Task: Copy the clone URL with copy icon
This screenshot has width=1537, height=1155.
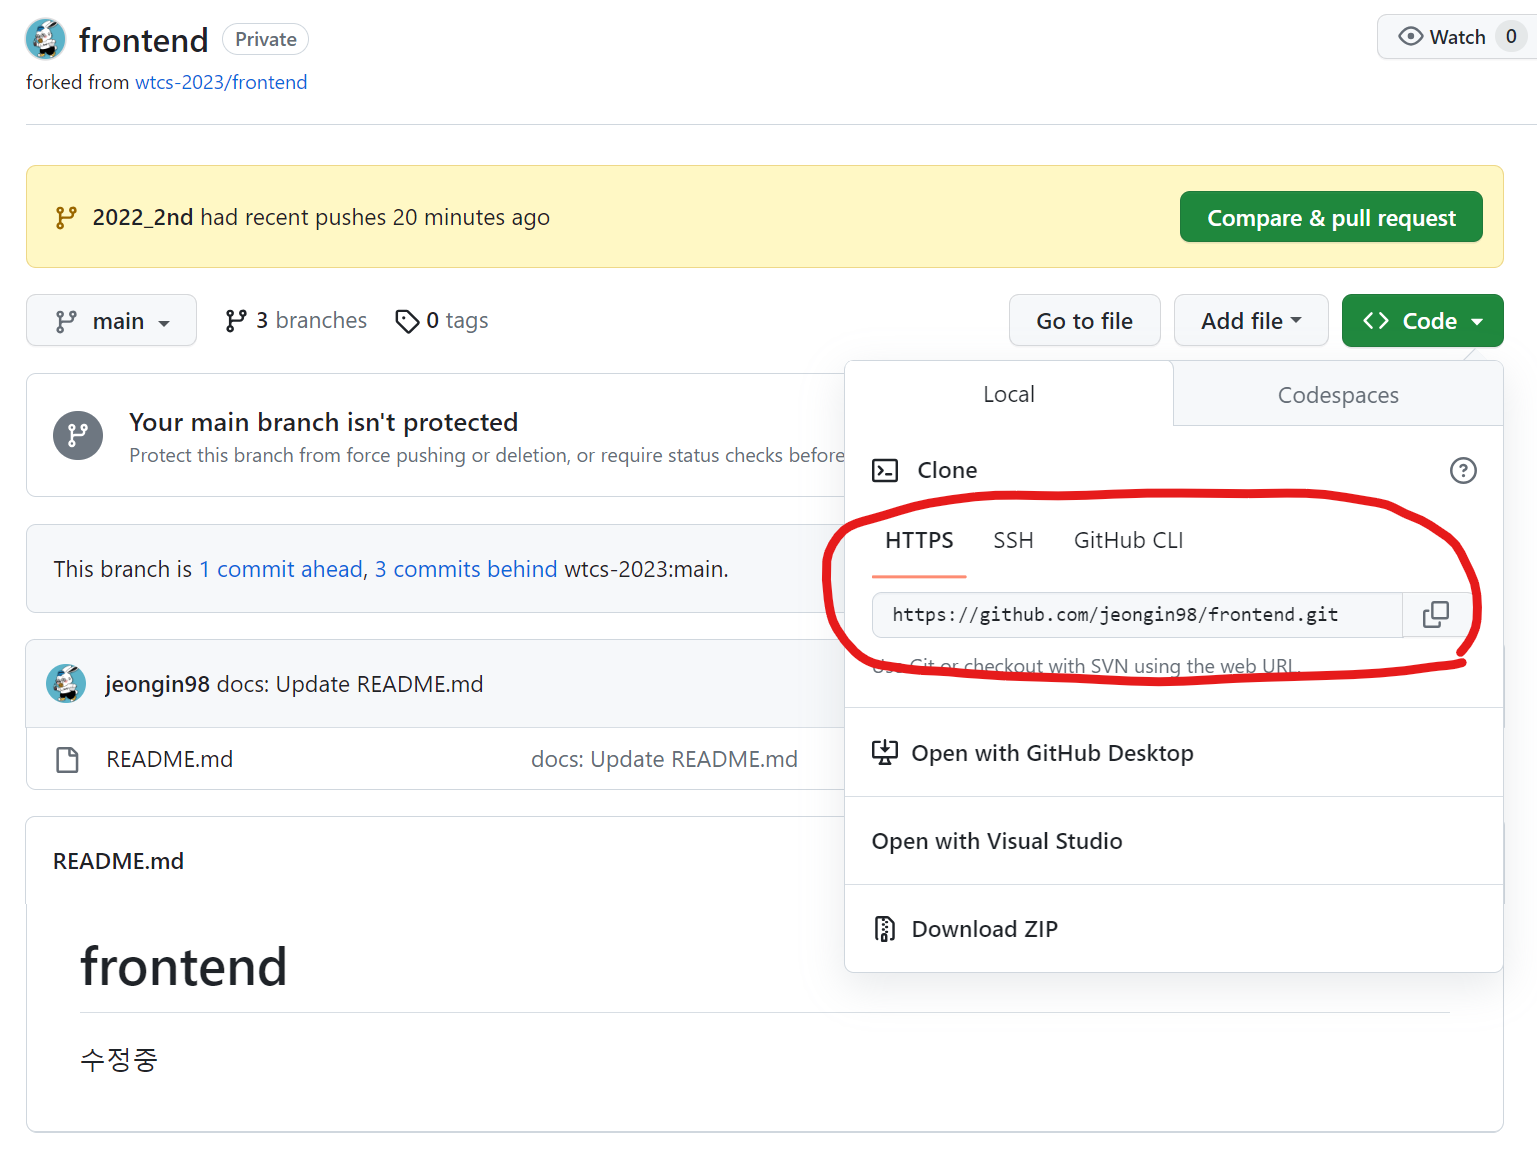Action: pyautogui.click(x=1435, y=615)
